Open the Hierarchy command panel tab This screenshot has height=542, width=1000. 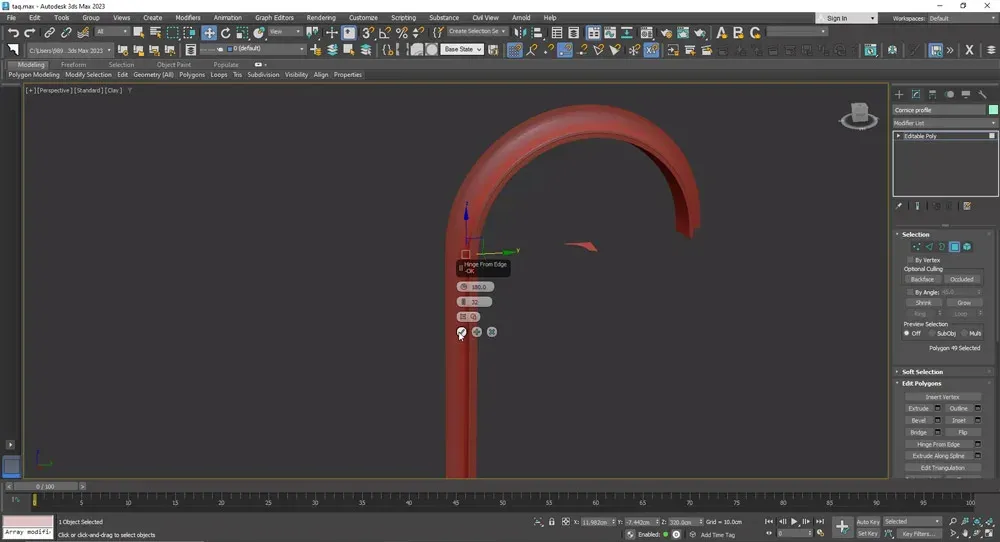932,94
